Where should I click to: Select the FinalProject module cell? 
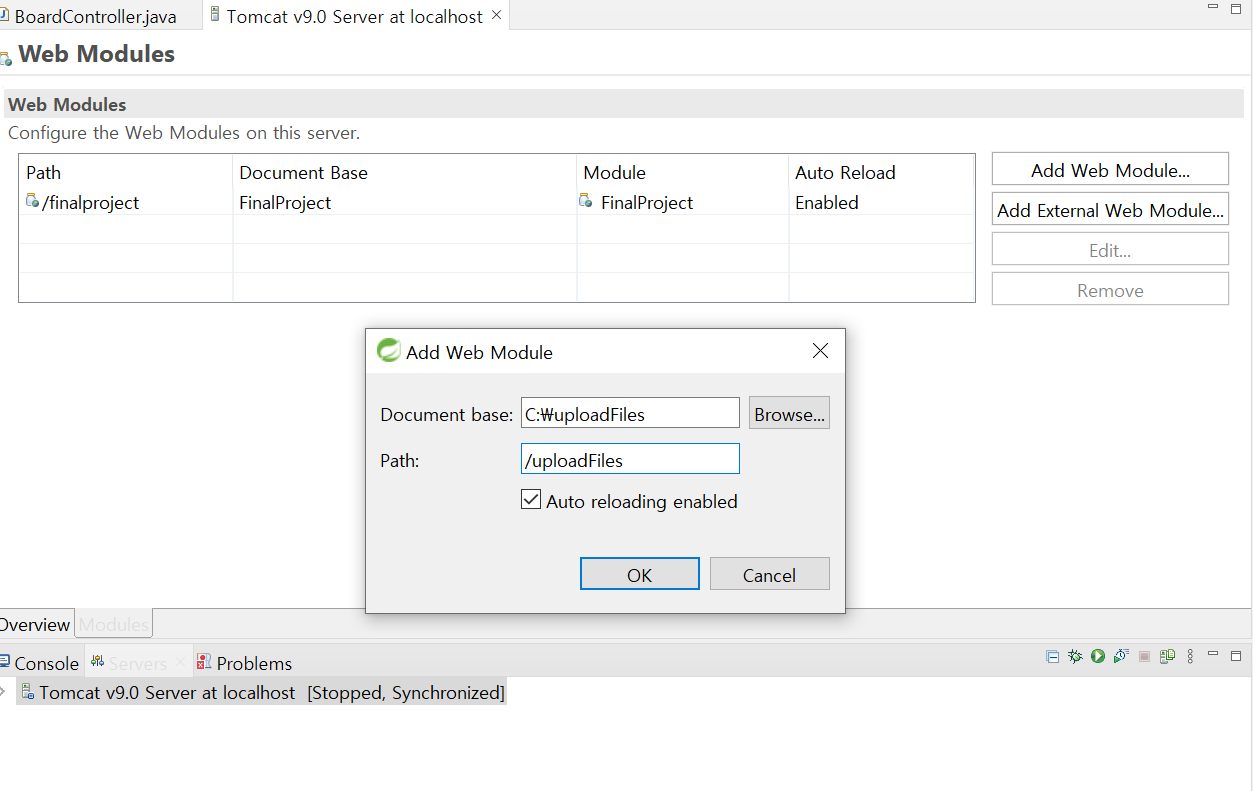point(683,202)
